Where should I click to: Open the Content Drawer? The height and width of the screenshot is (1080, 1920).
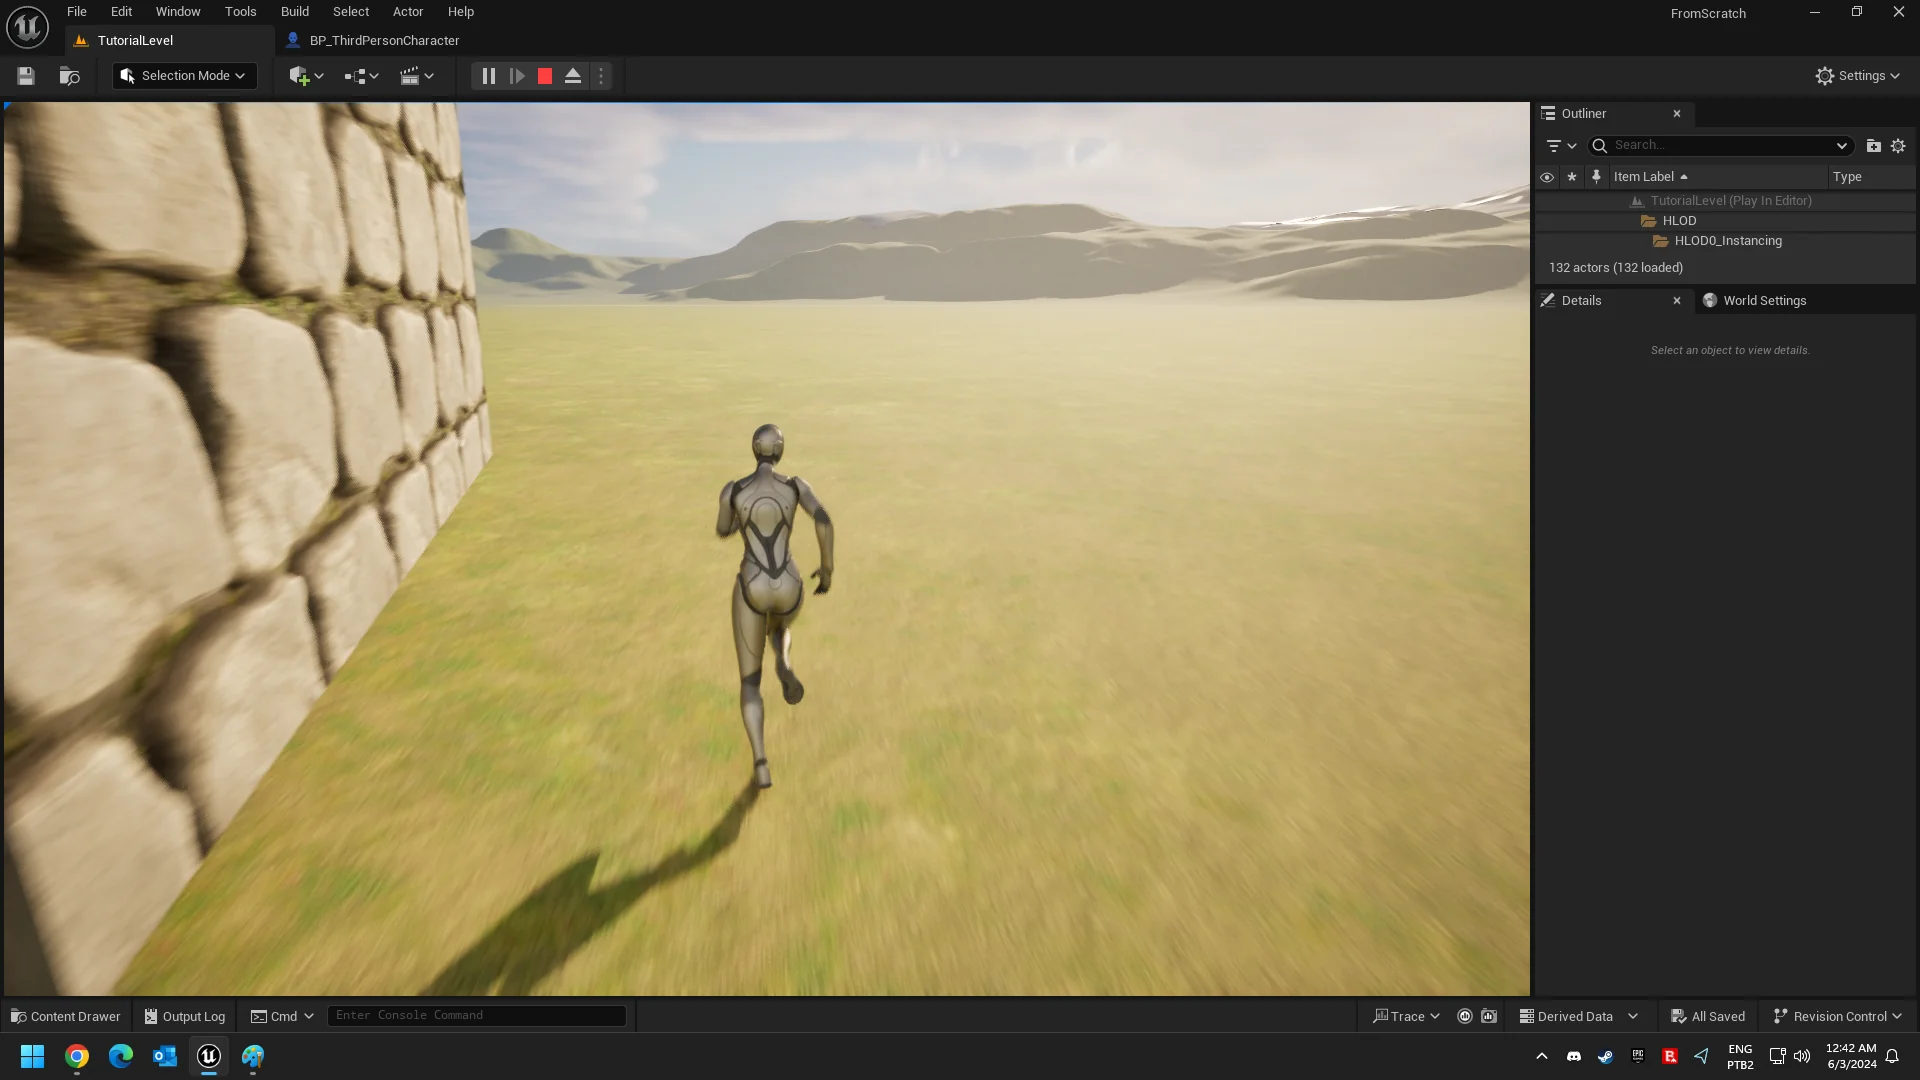[65, 1016]
